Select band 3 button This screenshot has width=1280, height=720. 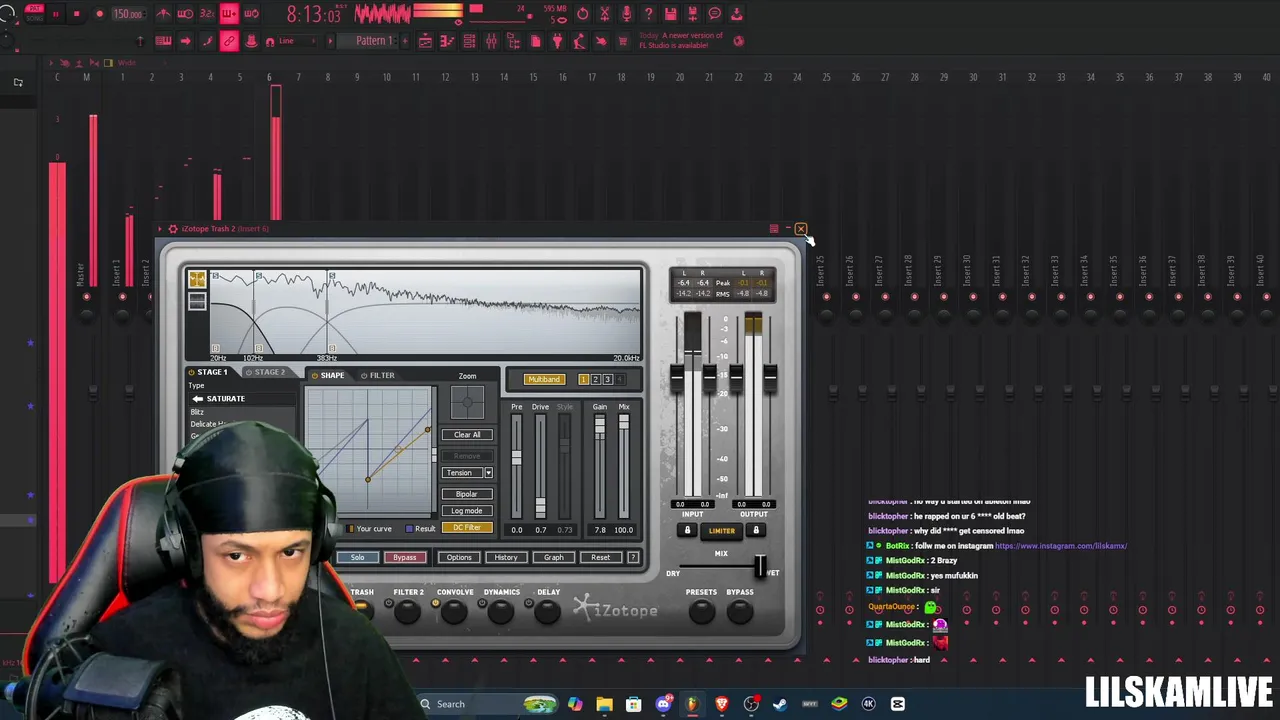coord(607,379)
